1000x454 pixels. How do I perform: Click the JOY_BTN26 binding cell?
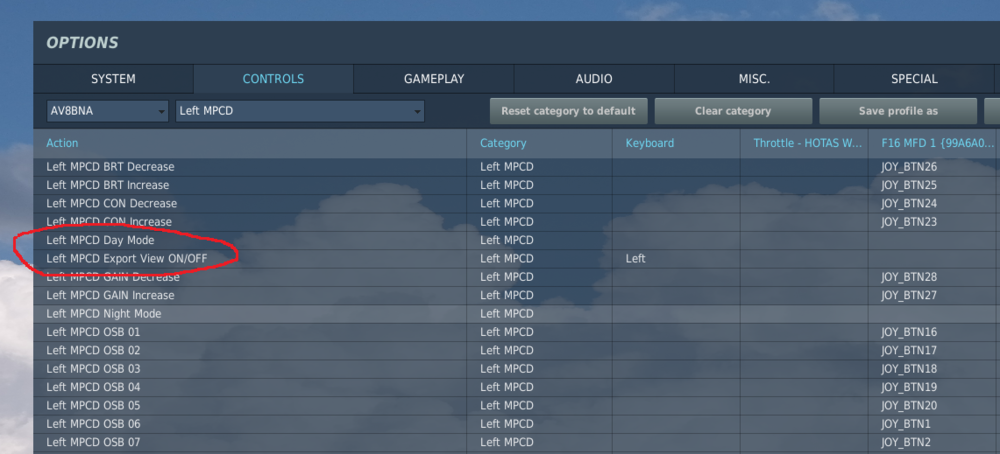[934, 167]
